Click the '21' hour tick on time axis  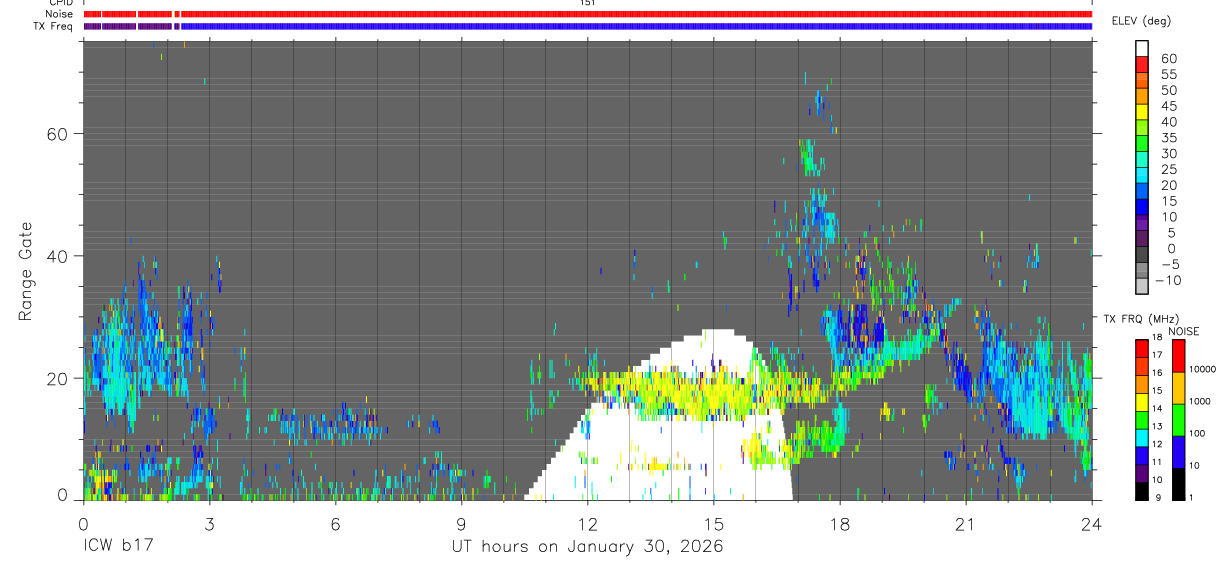tap(965, 524)
